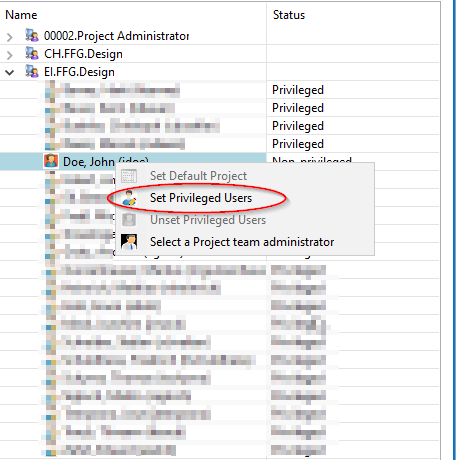Click the Doe, John user avatar icon

click(x=51, y=161)
